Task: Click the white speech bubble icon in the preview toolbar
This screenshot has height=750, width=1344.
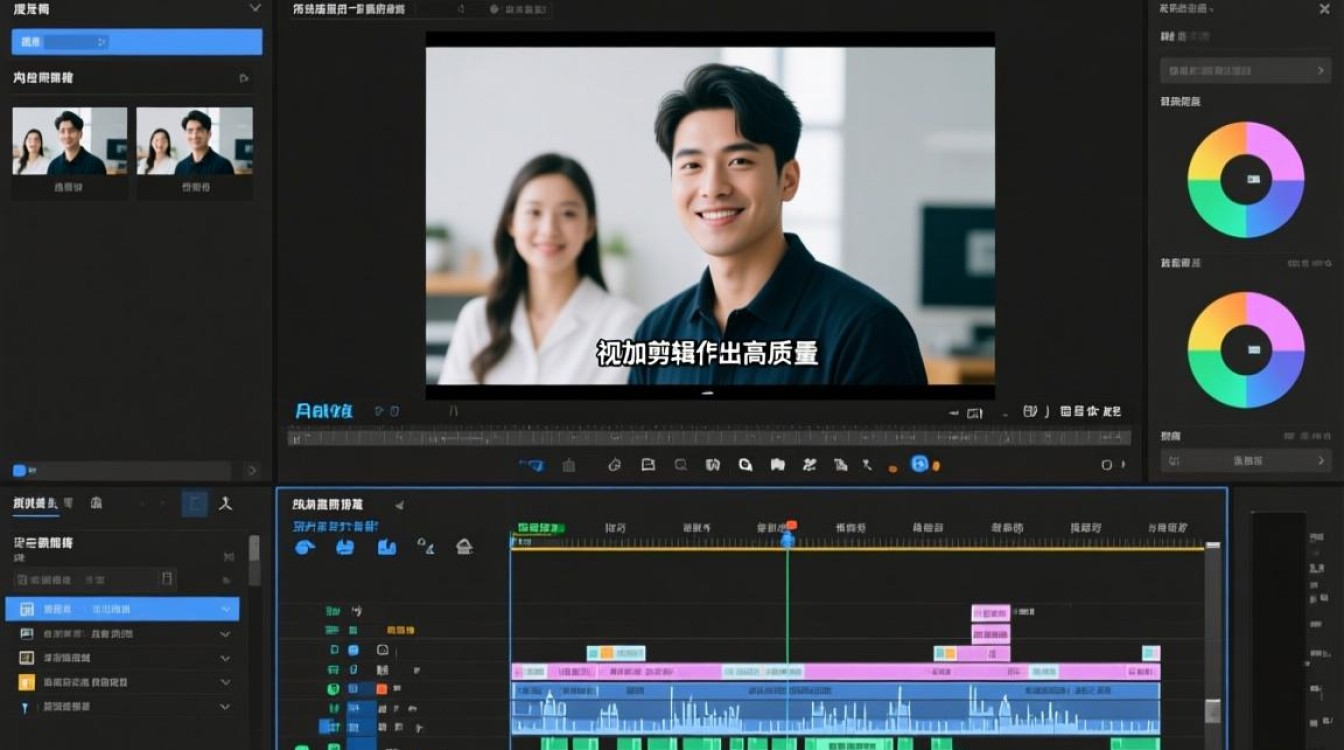Action: point(745,465)
